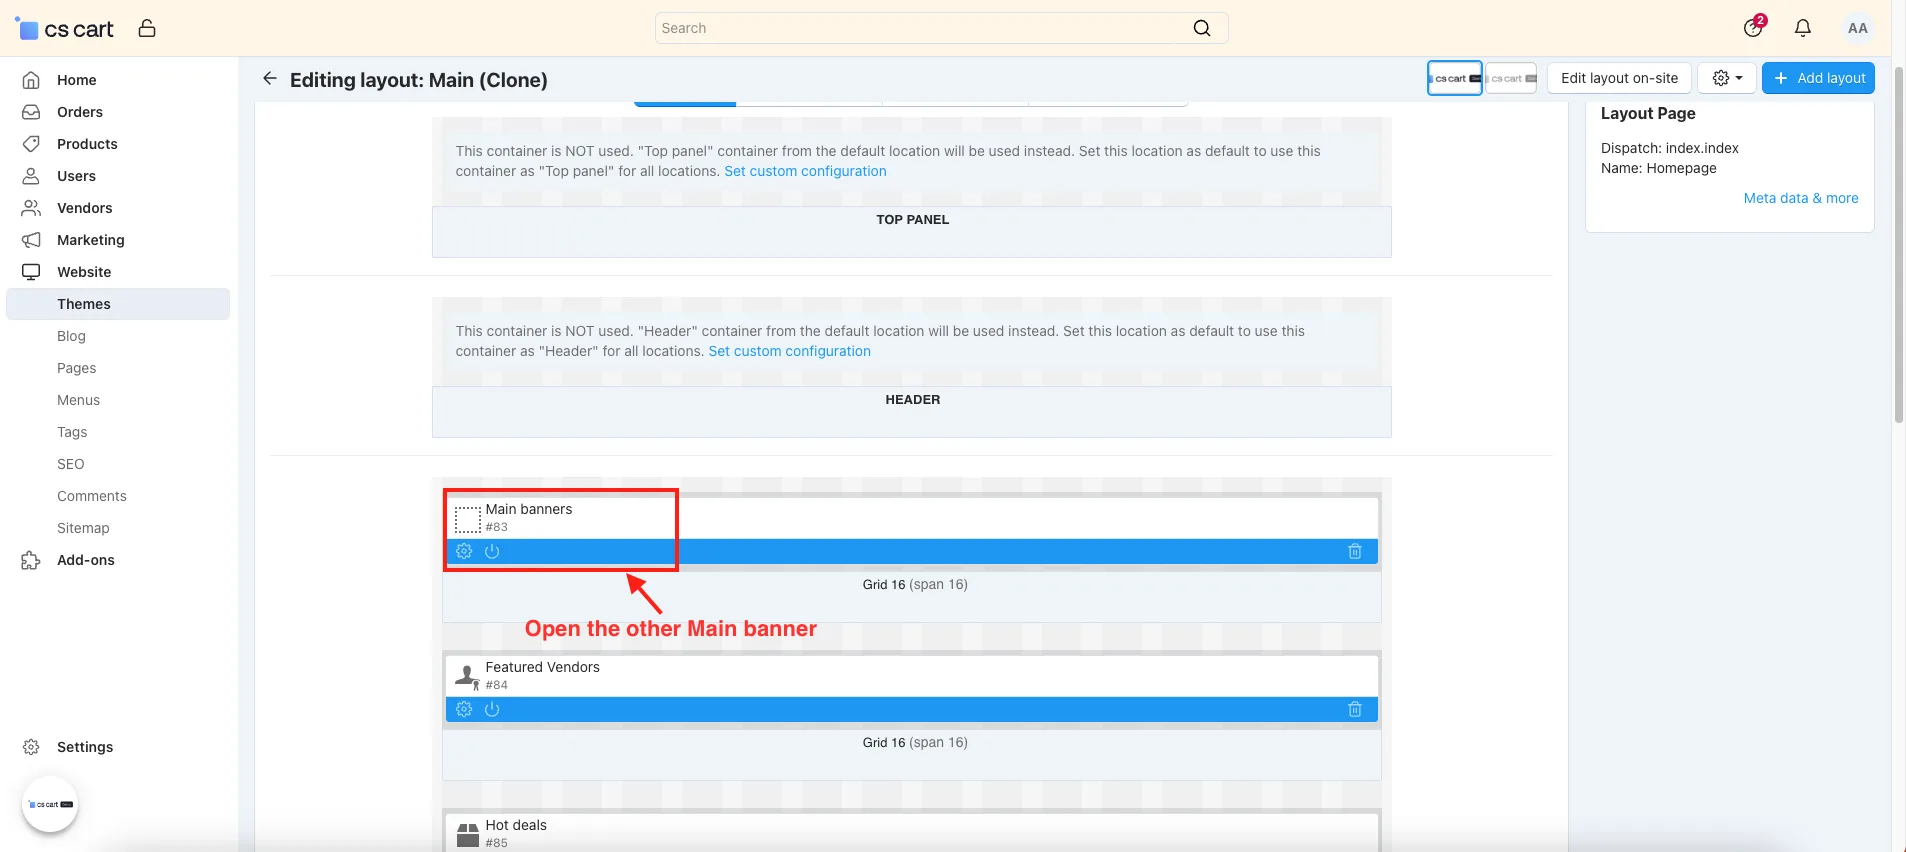The height and width of the screenshot is (852, 1906).
Task: Click the Featured Vendors person icon
Action: tap(468, 677)
